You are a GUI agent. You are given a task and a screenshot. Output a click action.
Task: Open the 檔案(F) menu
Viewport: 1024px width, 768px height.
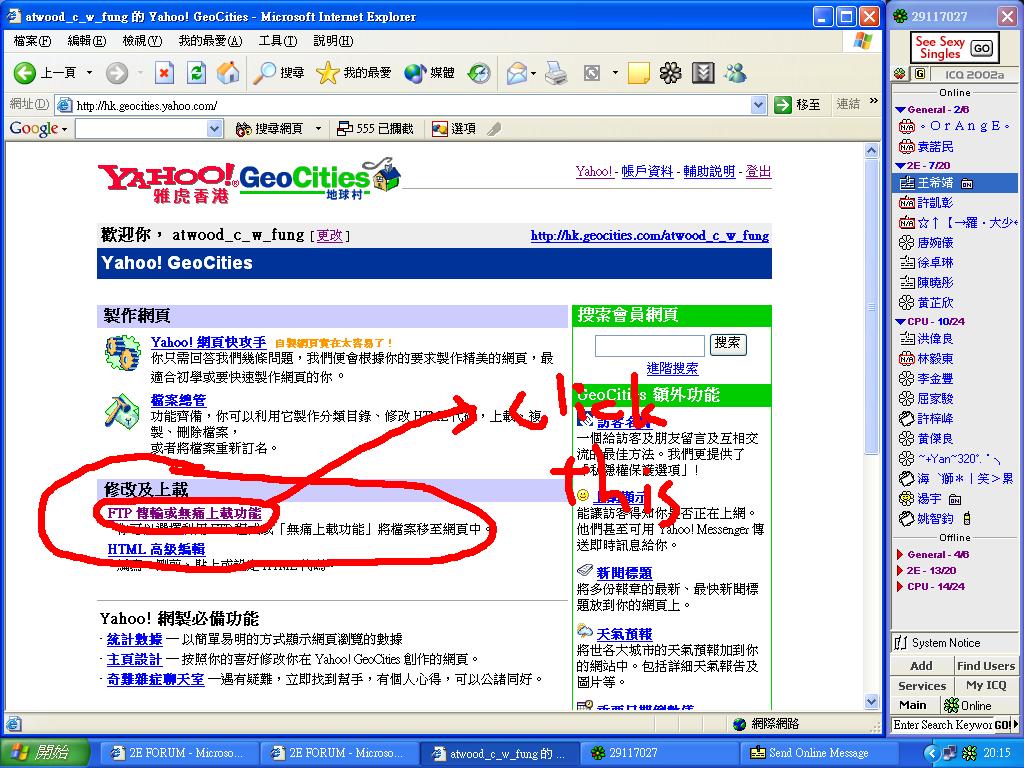click(x=32, y=41)
